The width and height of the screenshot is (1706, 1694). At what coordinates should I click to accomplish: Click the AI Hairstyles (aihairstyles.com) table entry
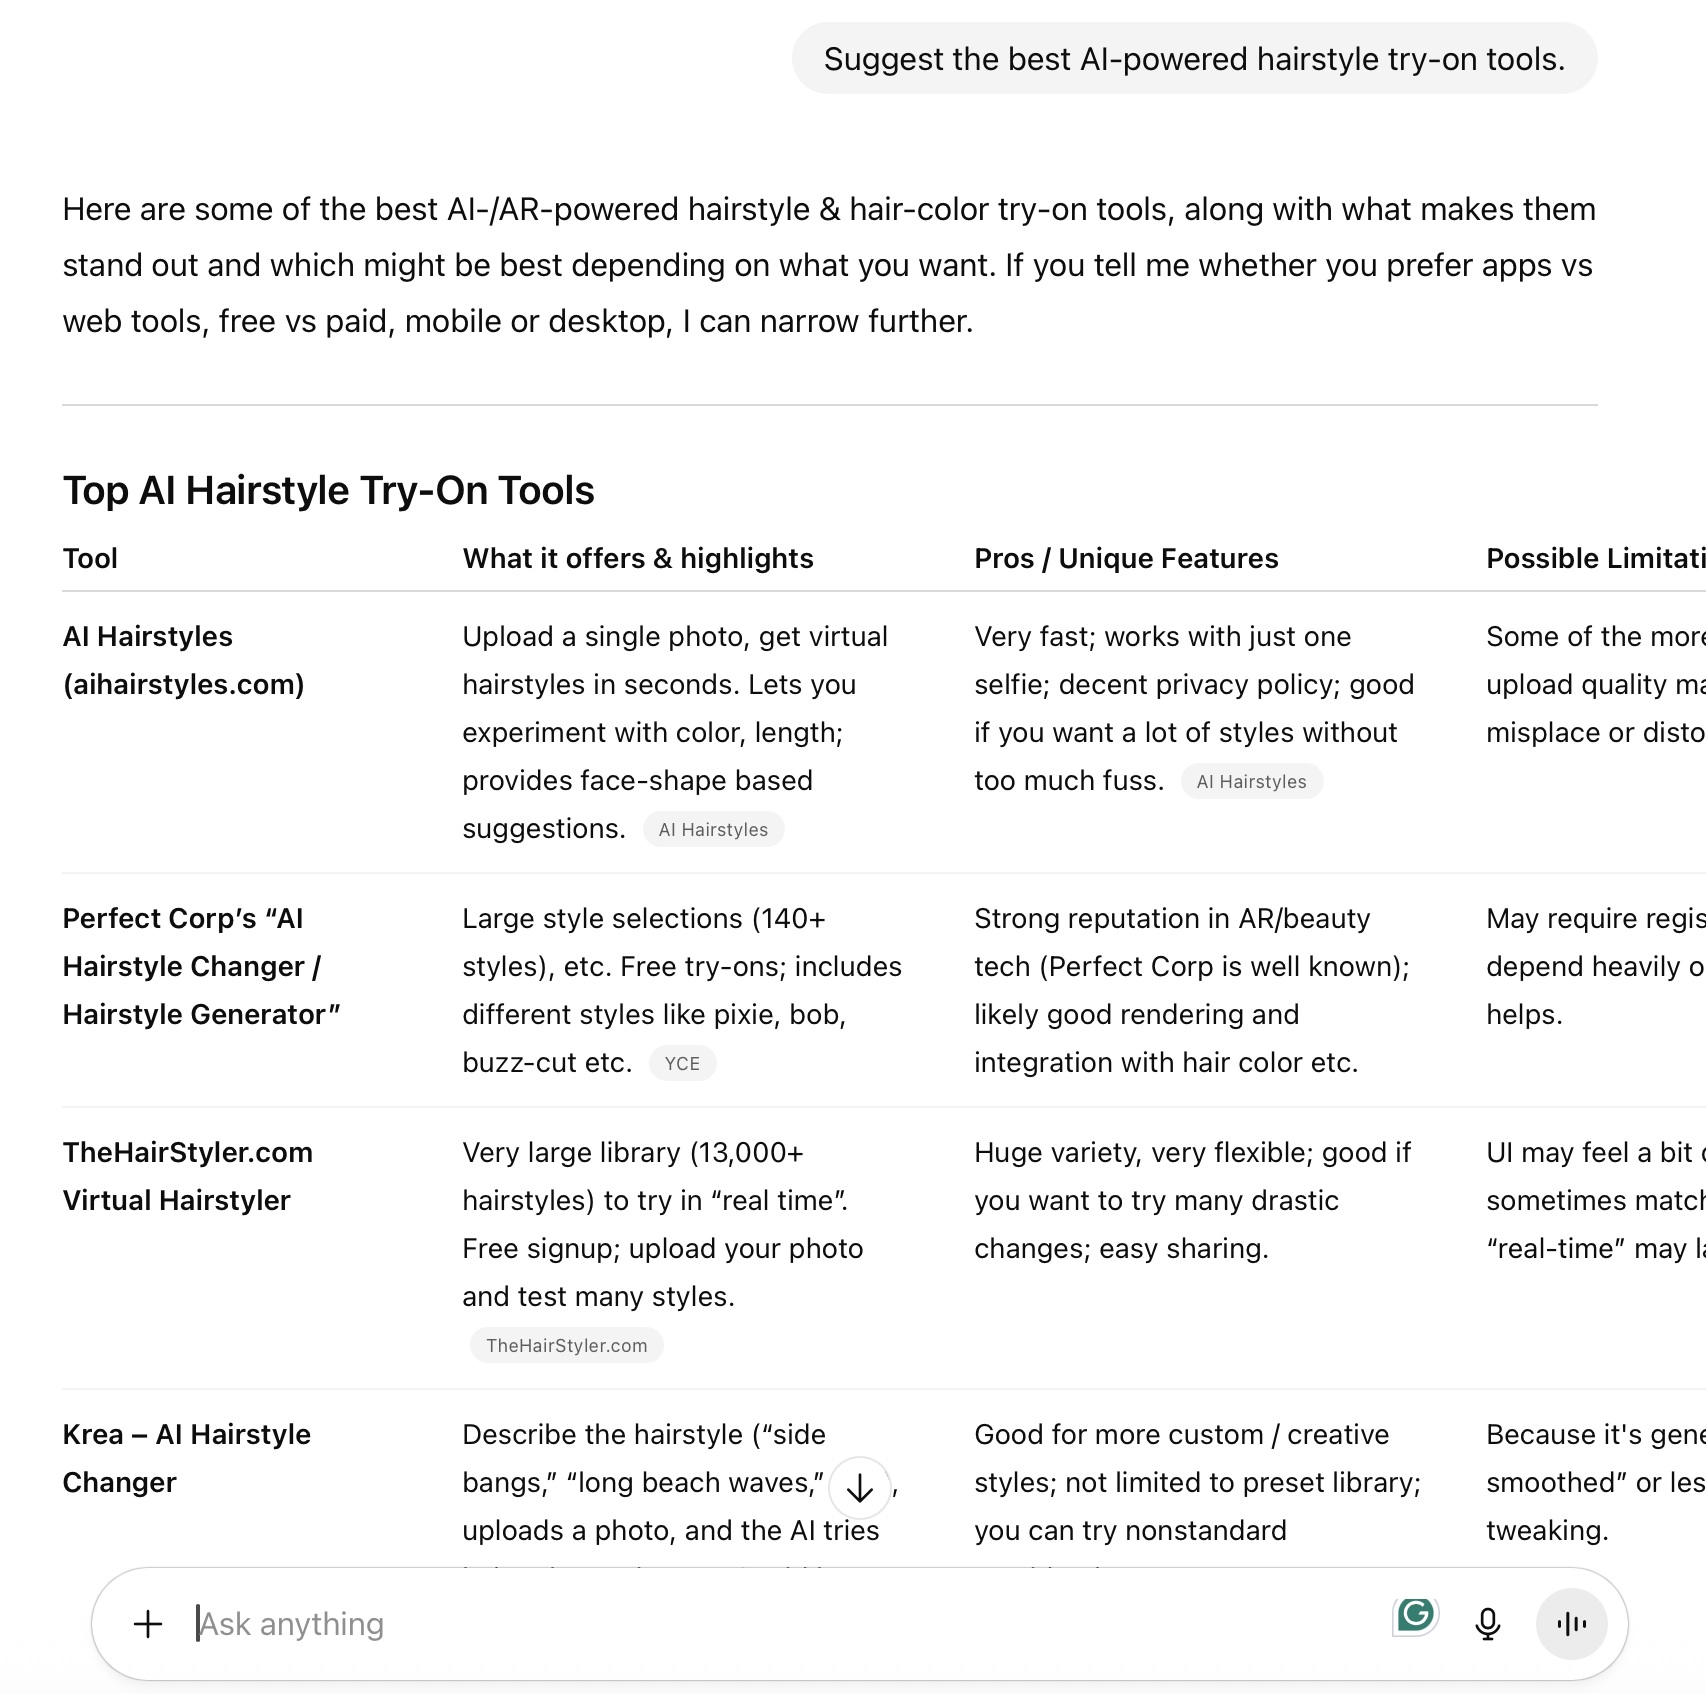coord(183,660)
